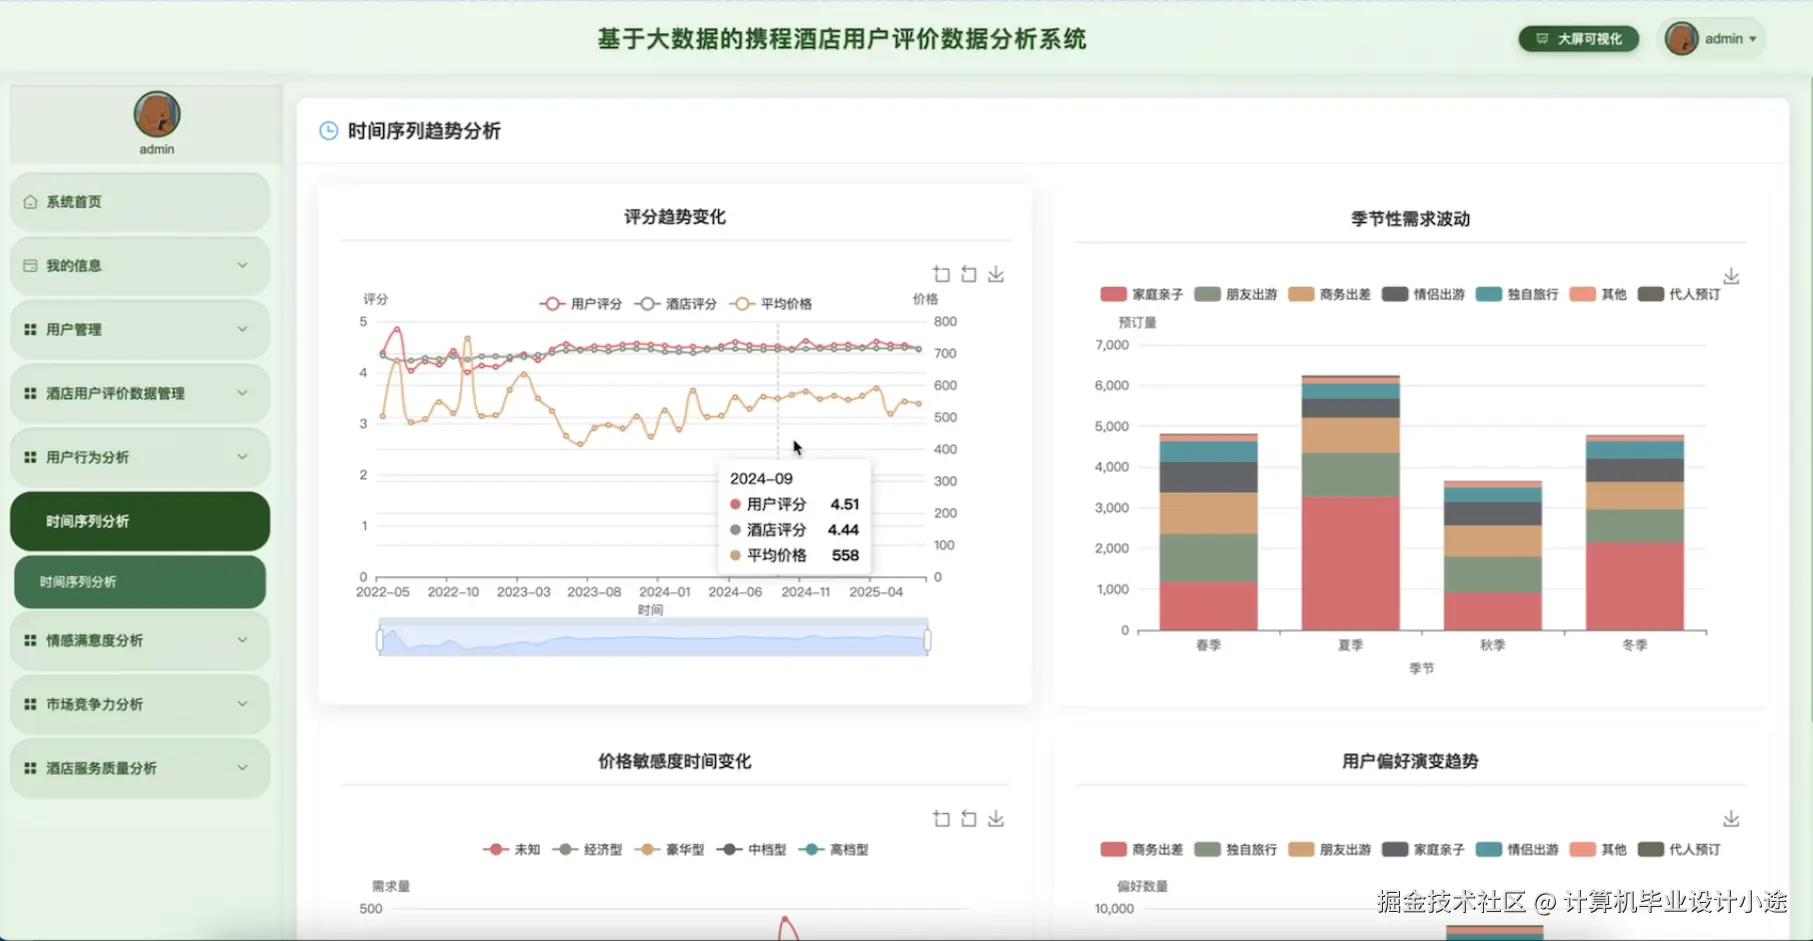Click the admin avatar thumbnail in the sidebar
1813x941 pixels.
click(x=157, y=113)
